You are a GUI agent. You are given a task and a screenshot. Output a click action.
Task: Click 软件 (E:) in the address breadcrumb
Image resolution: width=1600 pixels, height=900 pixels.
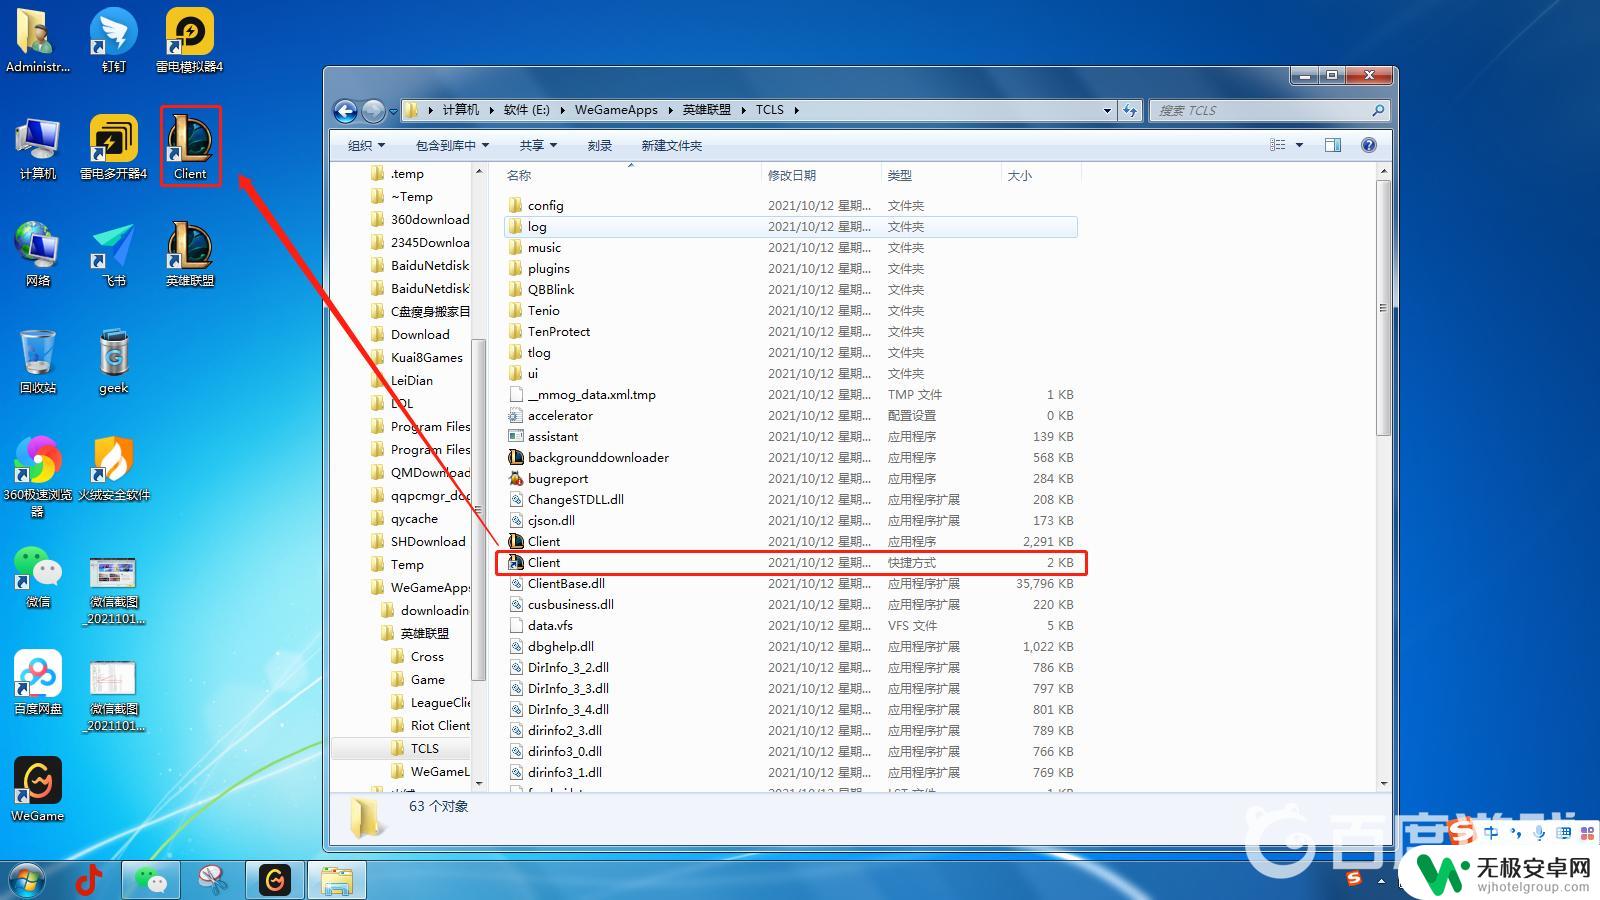(526, 110)
